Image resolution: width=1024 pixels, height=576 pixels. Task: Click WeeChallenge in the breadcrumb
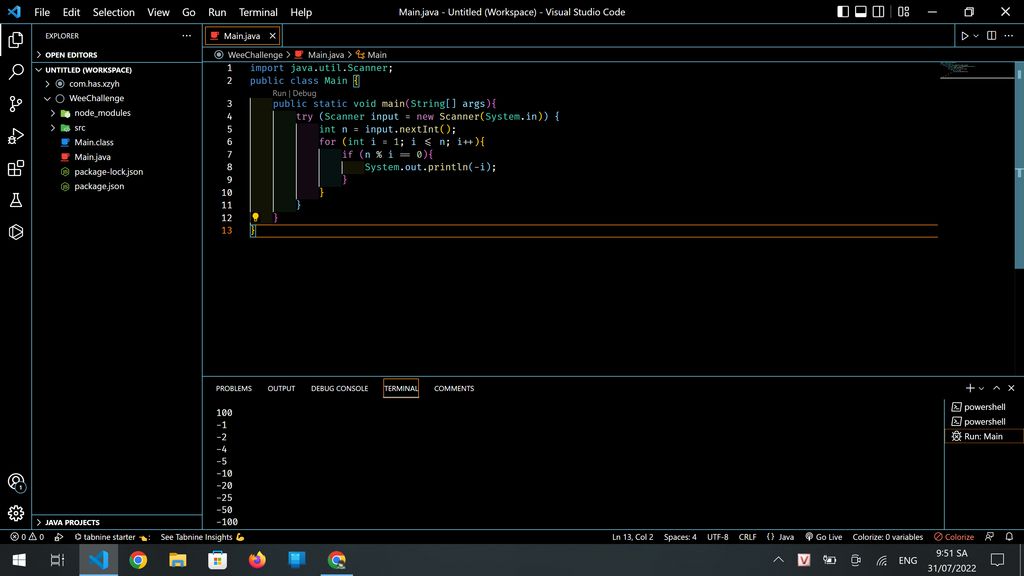pyautogui.click(x=255, y=55)
